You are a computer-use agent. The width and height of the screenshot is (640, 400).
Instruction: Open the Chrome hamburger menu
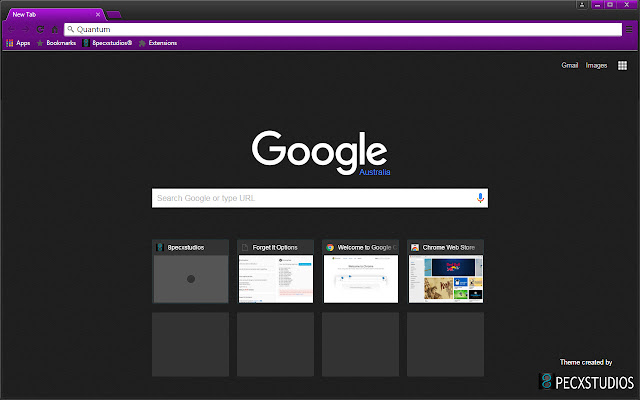pos(629,29)
